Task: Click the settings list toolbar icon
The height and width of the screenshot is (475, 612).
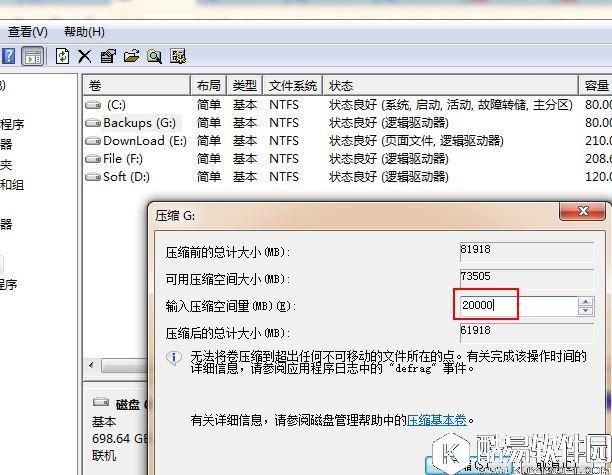Action: click(x=178, y=57)
